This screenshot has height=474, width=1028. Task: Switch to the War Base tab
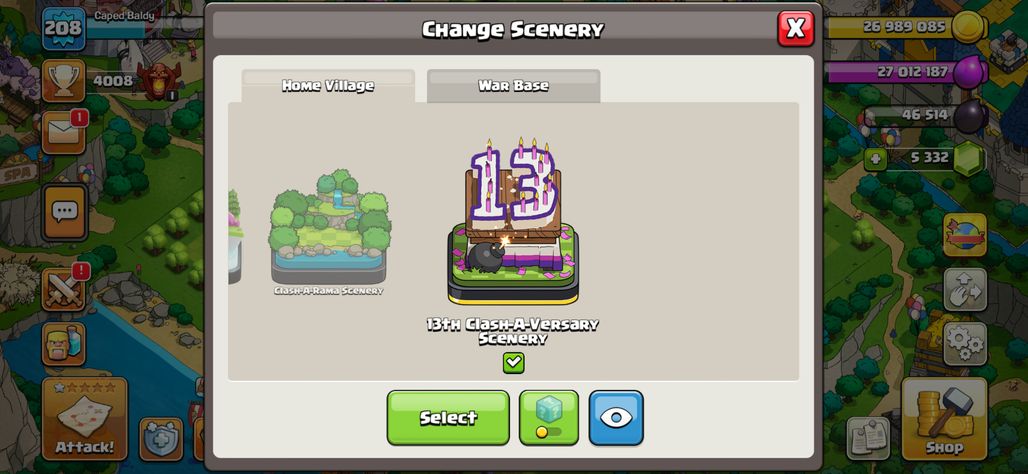point(513,86)
